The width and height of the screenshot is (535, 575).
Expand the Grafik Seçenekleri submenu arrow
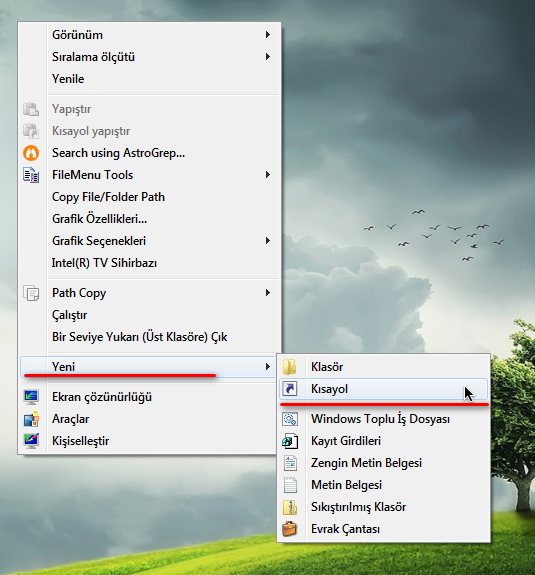pyautogui.click(x=268, y=241)
